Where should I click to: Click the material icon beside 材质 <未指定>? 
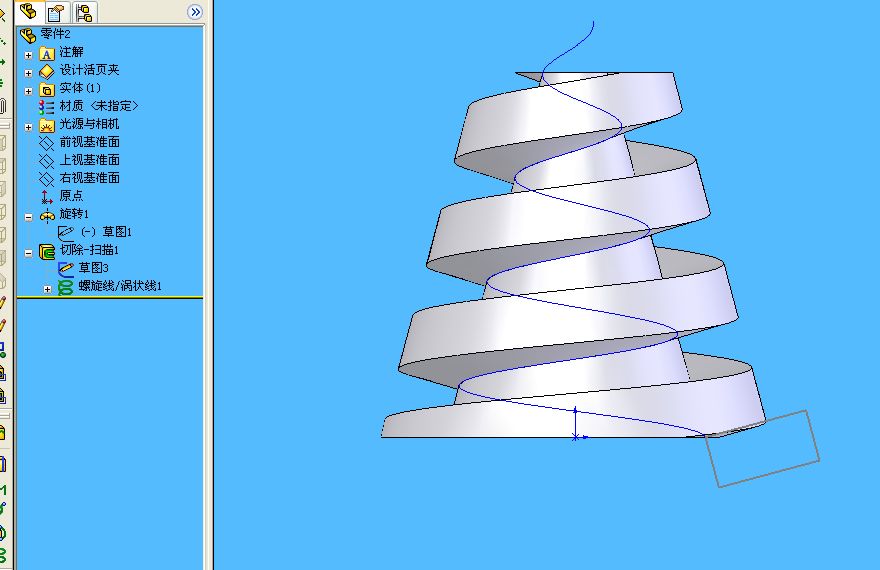coord(47,107)
